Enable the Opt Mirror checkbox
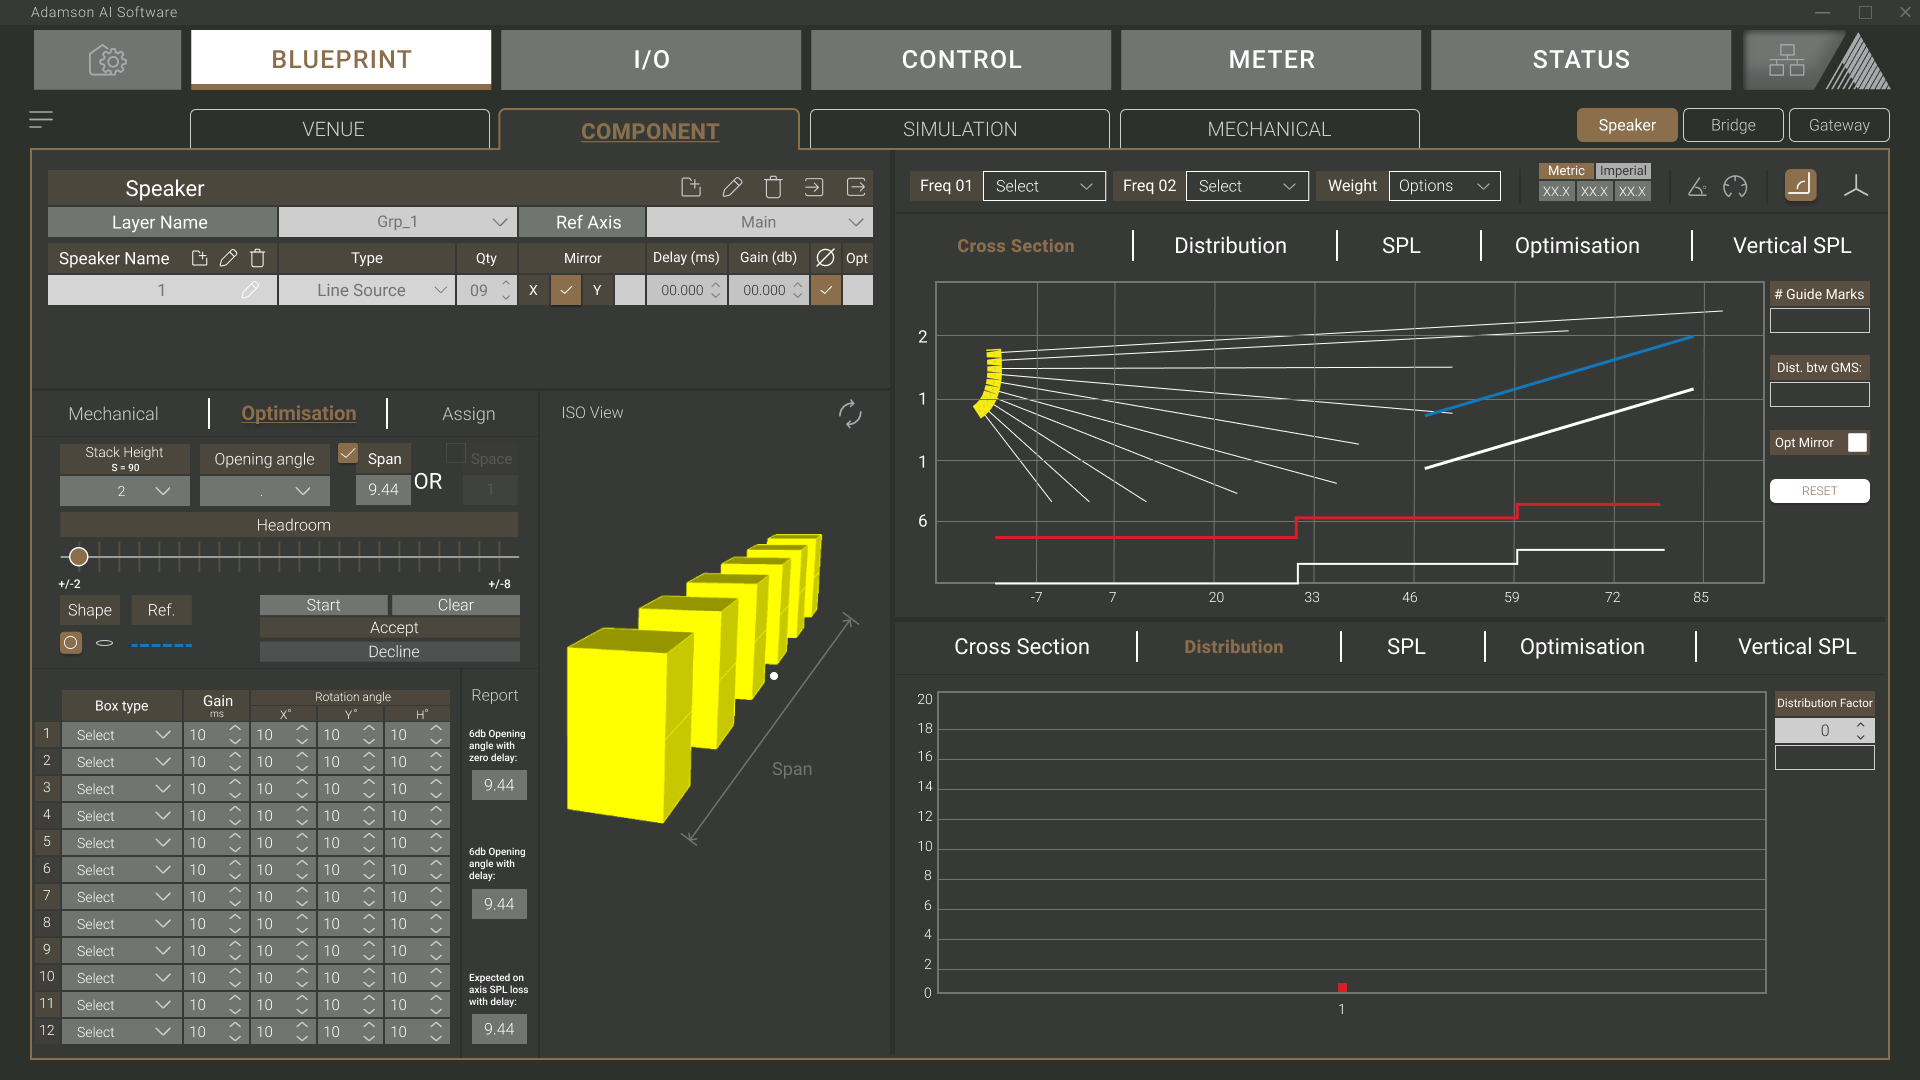 click(x=1857, y=443)
